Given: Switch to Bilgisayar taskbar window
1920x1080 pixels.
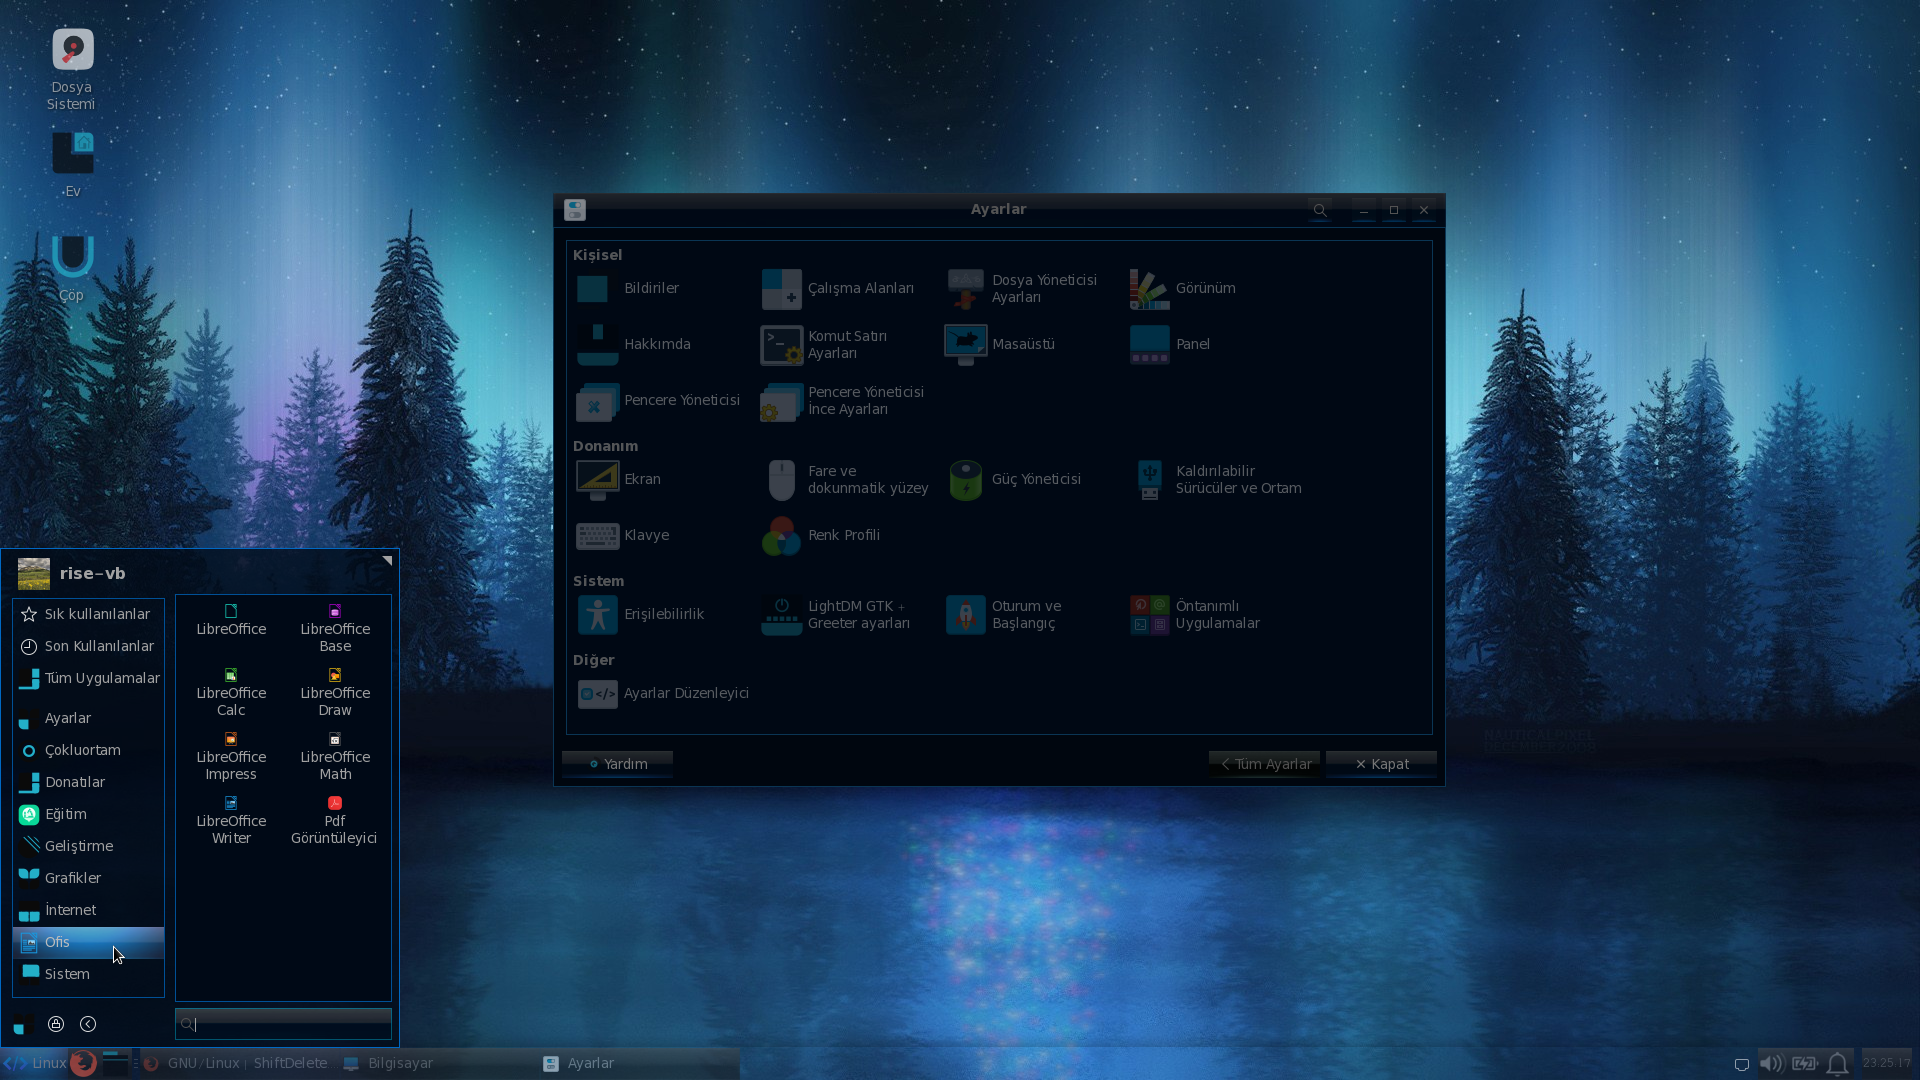Looking at the screenshot, I should tap(390, 1063).
